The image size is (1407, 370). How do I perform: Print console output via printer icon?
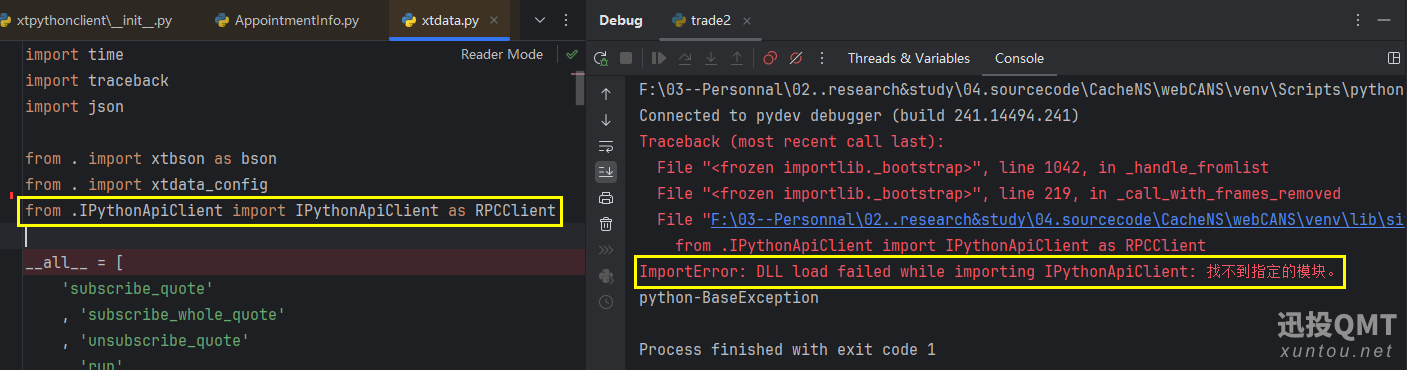[x=606, y=198]
